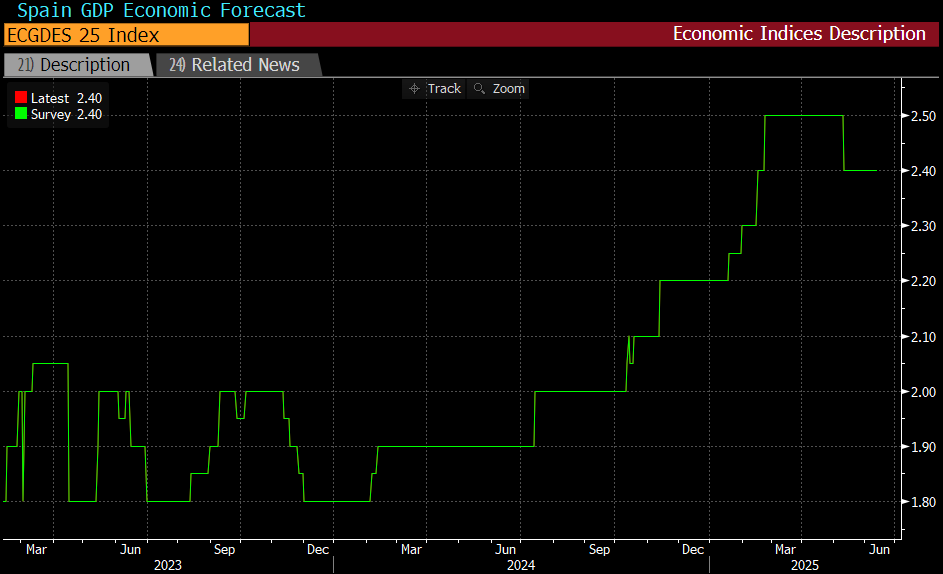Click the Economic Indices Description header
Image resolution: width=943 pixels, height=574 pixels.
798,34
